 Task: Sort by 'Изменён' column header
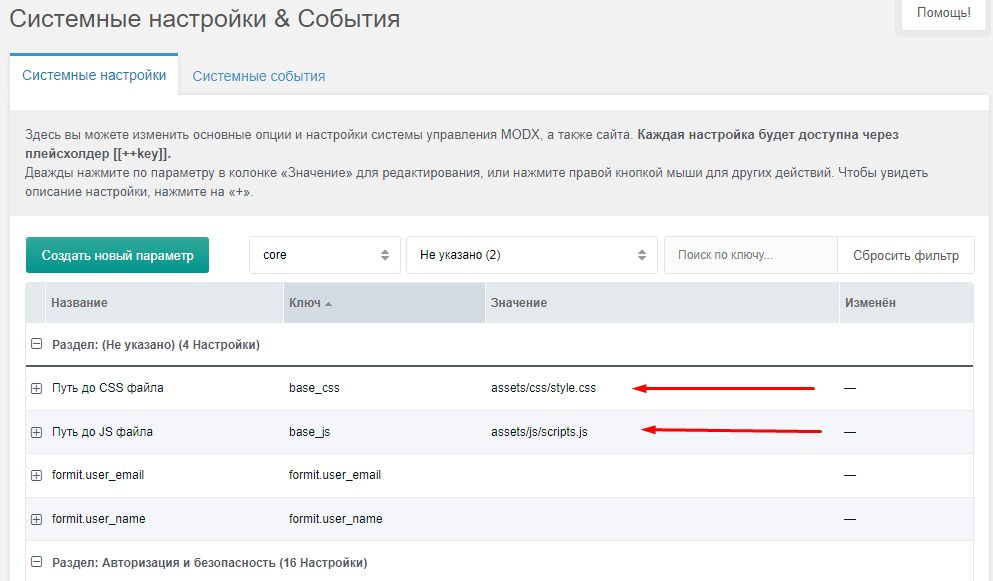pyautogui.click(x=906, y=303)
